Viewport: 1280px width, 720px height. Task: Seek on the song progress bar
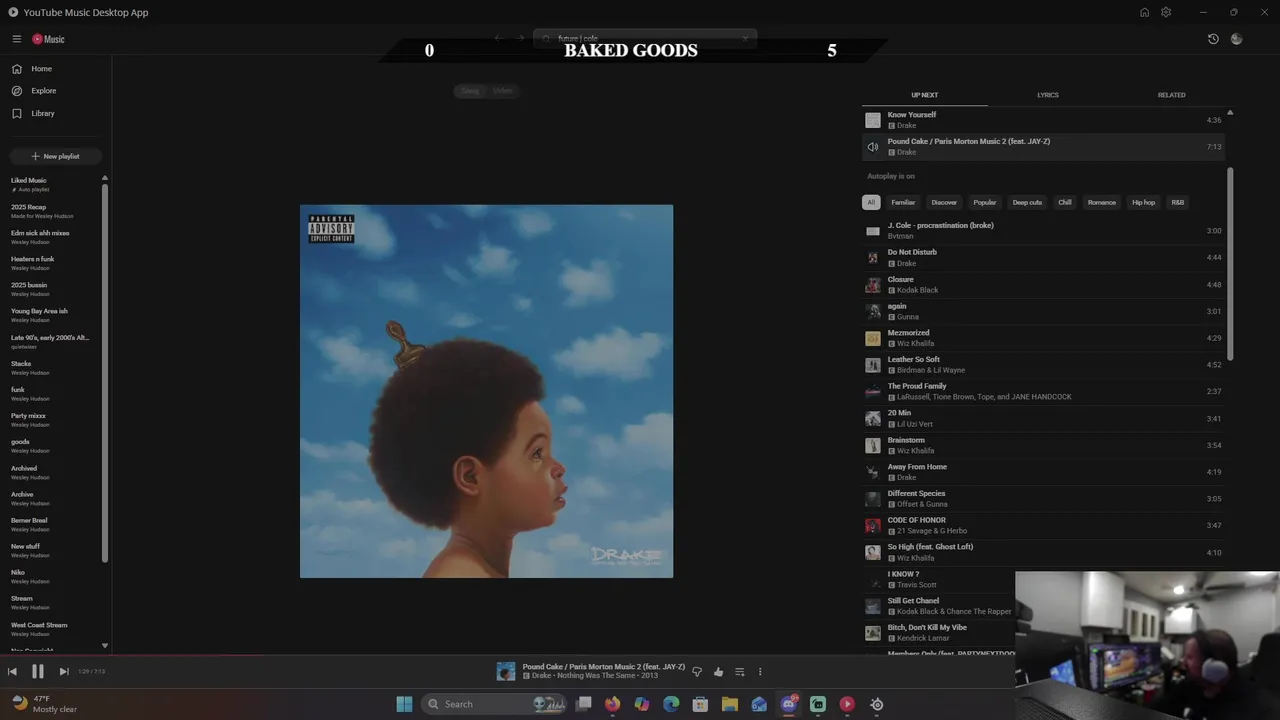click(x=507, y=657)
